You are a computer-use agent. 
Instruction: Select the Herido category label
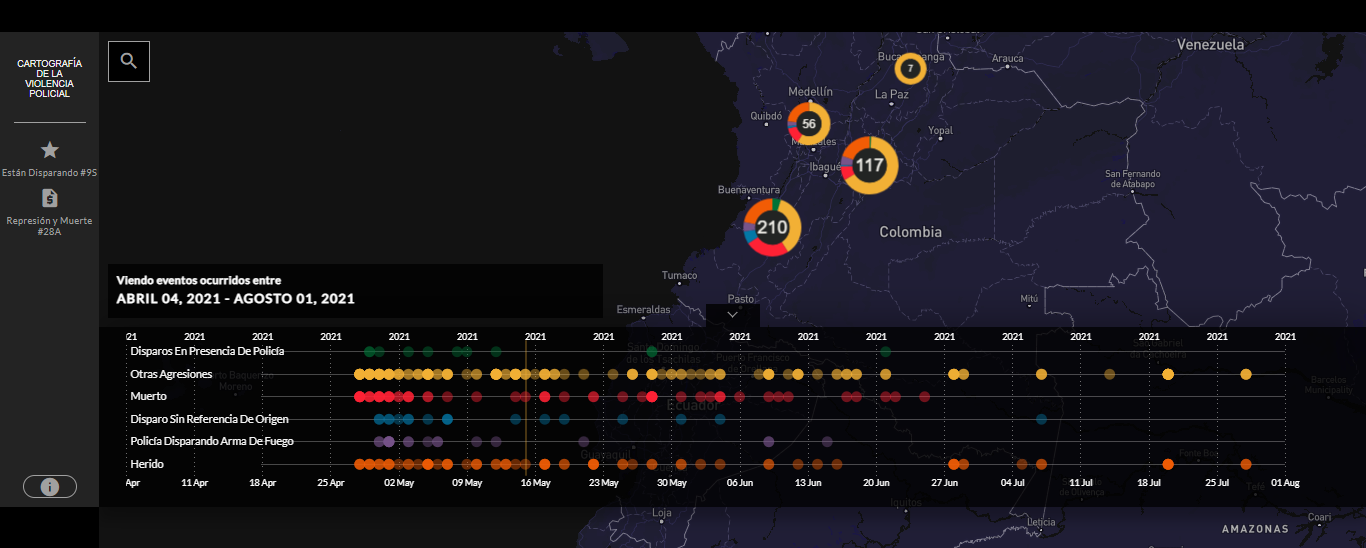click(x=147, y=464)
